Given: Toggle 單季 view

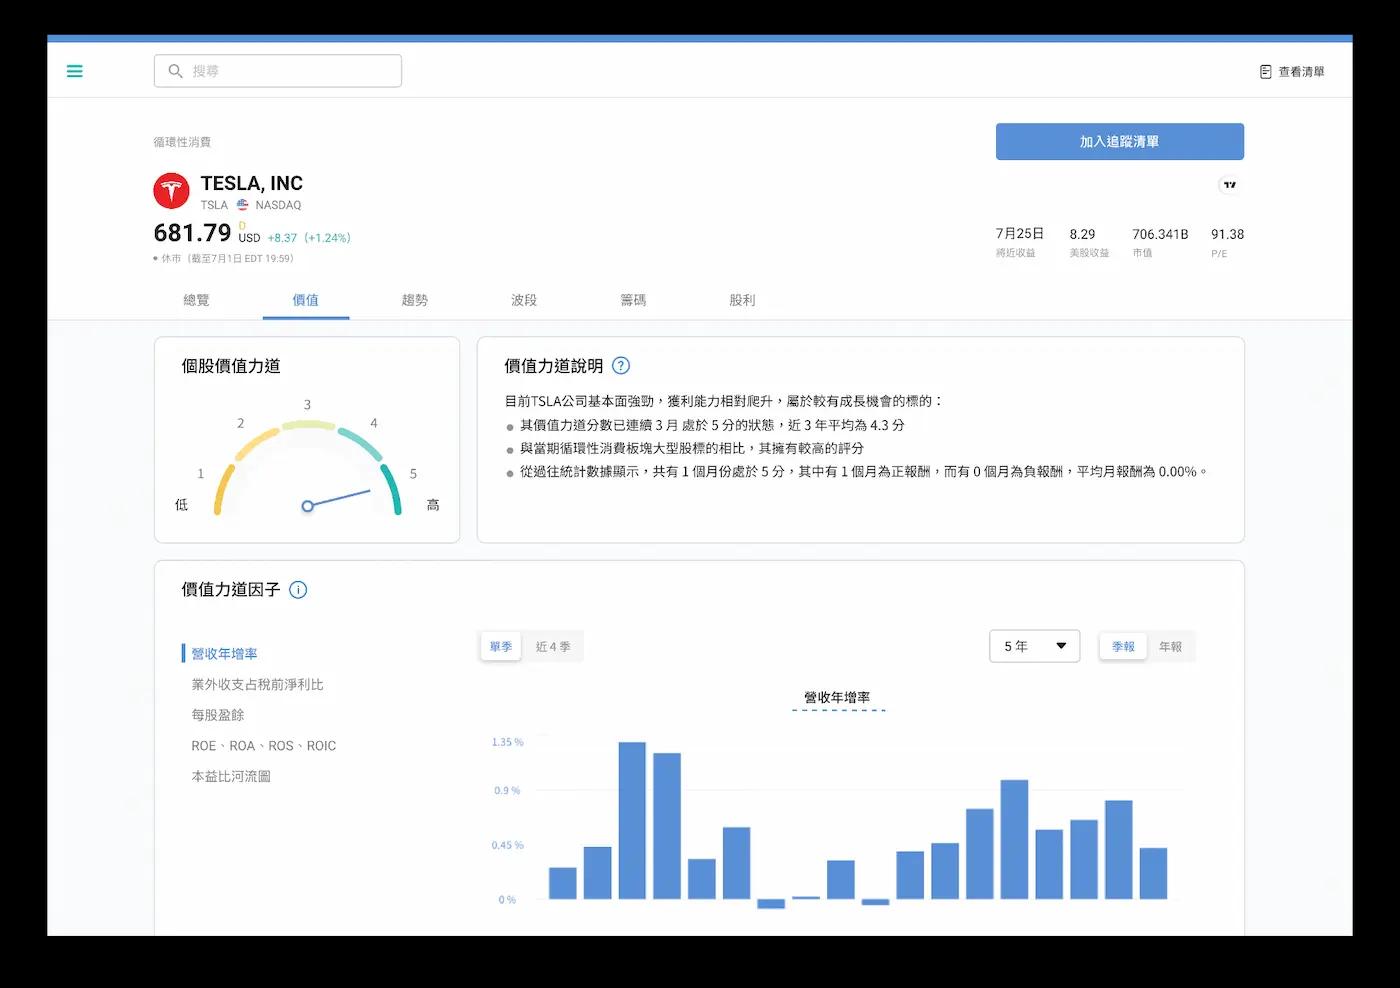Looking at the screenshot, I should tap(501, 647).
